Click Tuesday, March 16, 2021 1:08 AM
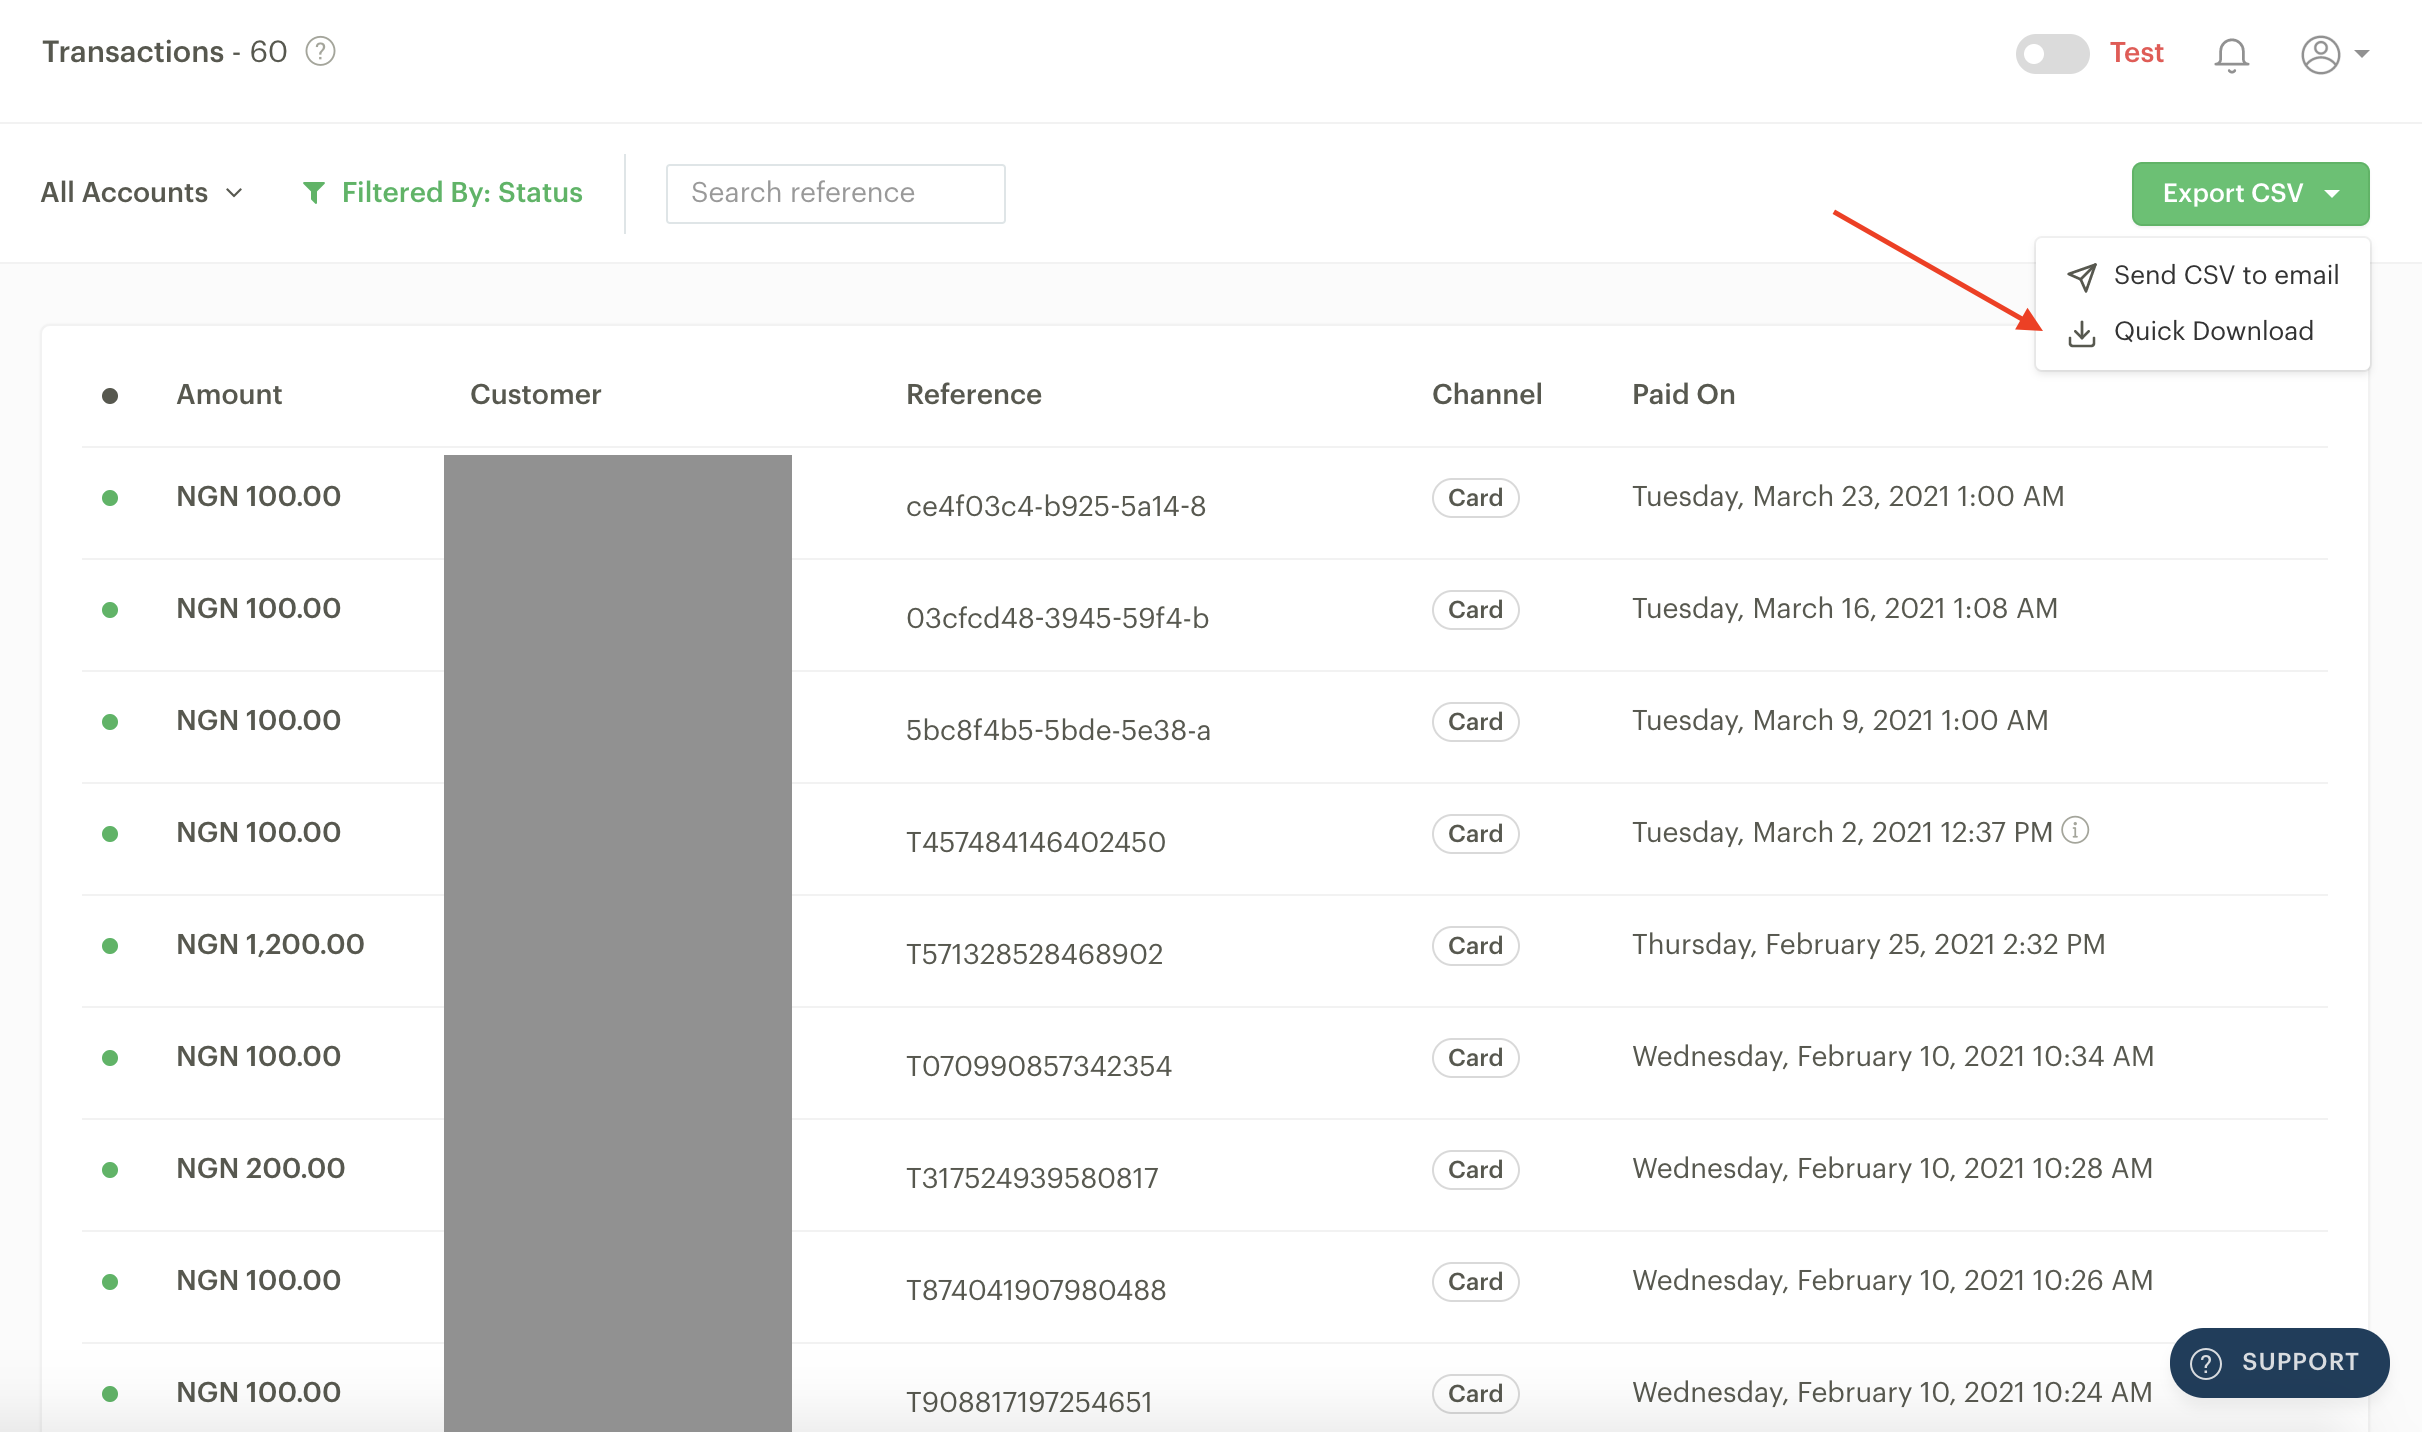The width and height of the screenshot is (2422, 1432). coord(1845,608)
